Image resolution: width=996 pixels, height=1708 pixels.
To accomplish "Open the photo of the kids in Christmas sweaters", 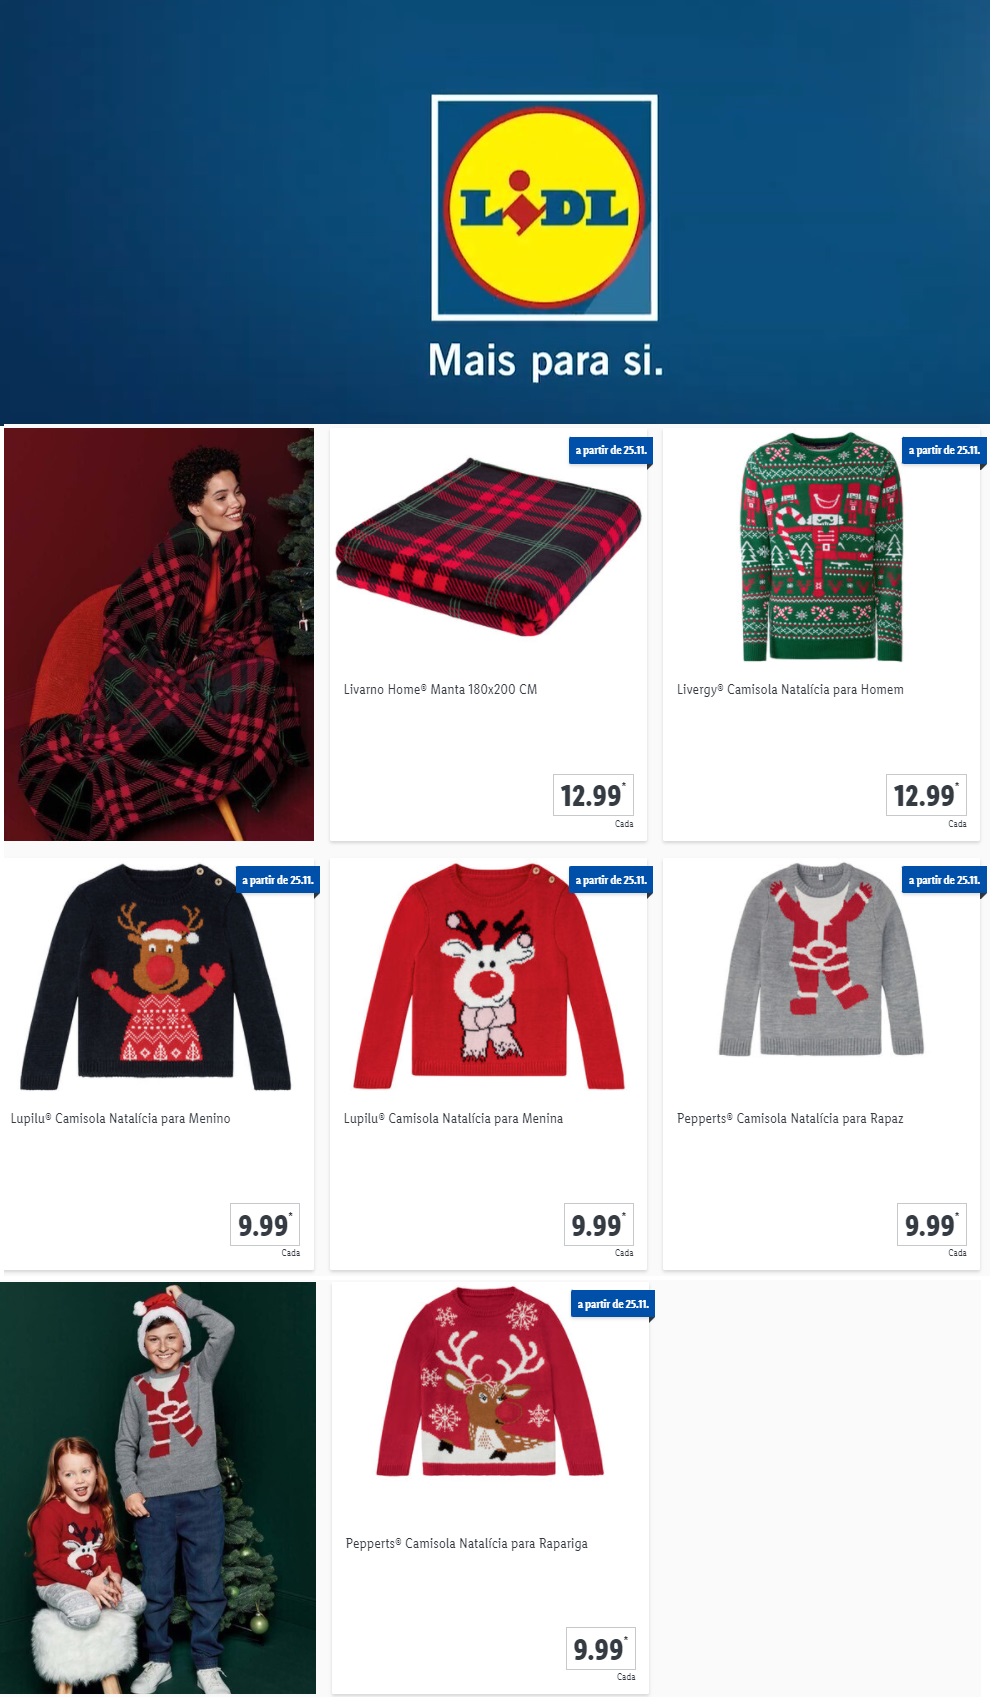I will point(158,1488).
